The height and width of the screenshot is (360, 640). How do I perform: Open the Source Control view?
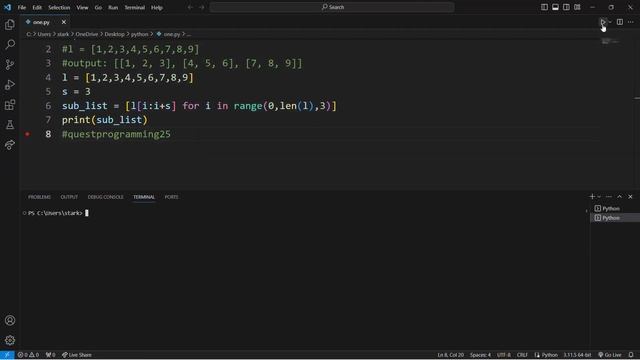click(10, 64)
